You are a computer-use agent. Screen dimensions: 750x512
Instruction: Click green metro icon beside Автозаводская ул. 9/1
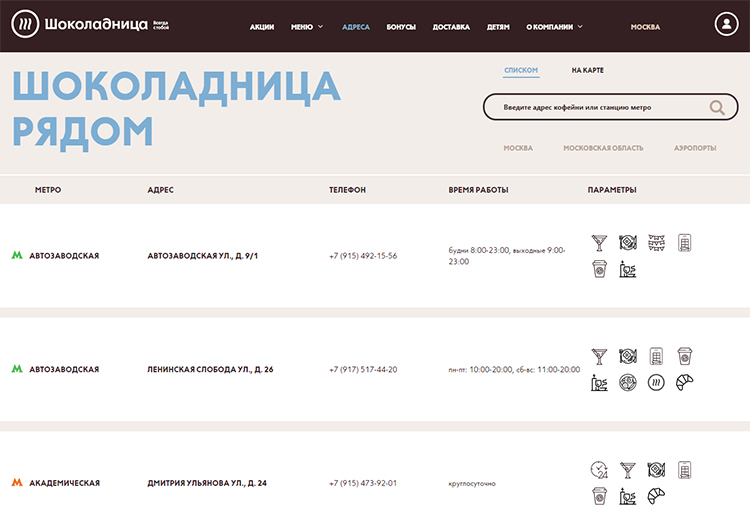point(17,255)
